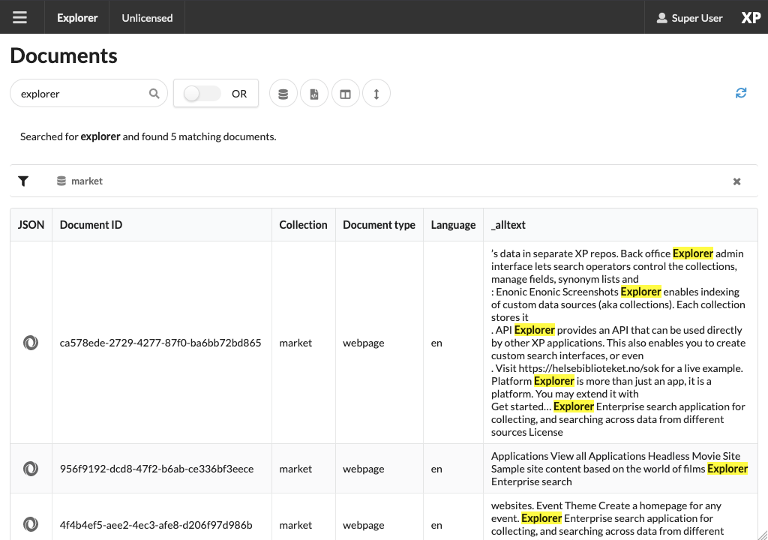Click en language in the 4f4b4ef5 row
This screenshot has height=540, width=768.
tap(436, 525)
